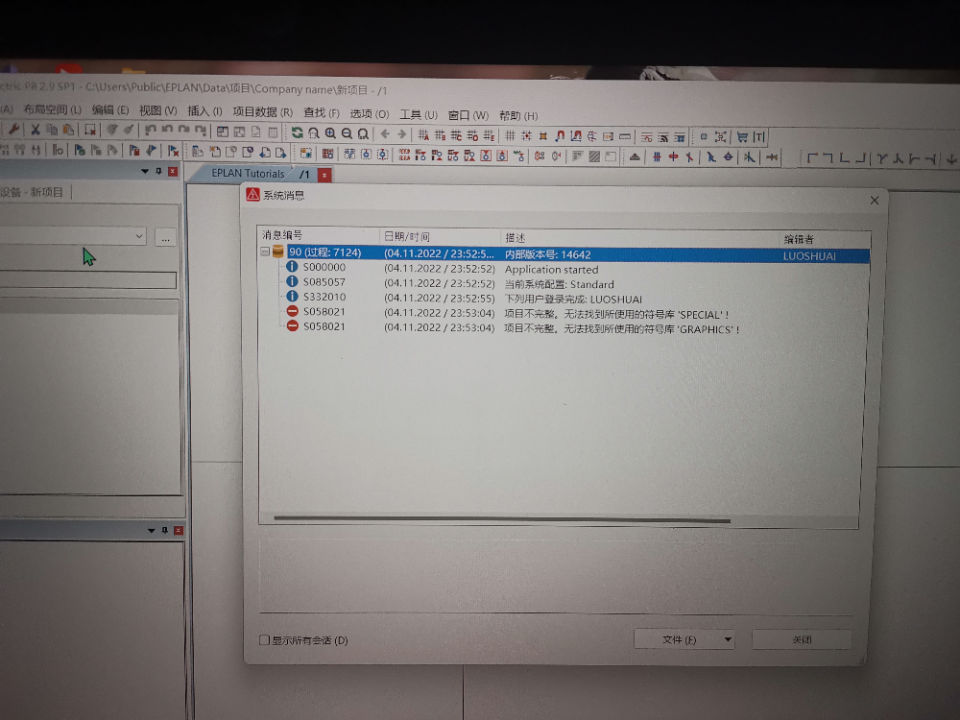The height and width of the screenshot is (720, 960).
Task: Toggle the Grid C icon
Action: (x=456, y=135)
